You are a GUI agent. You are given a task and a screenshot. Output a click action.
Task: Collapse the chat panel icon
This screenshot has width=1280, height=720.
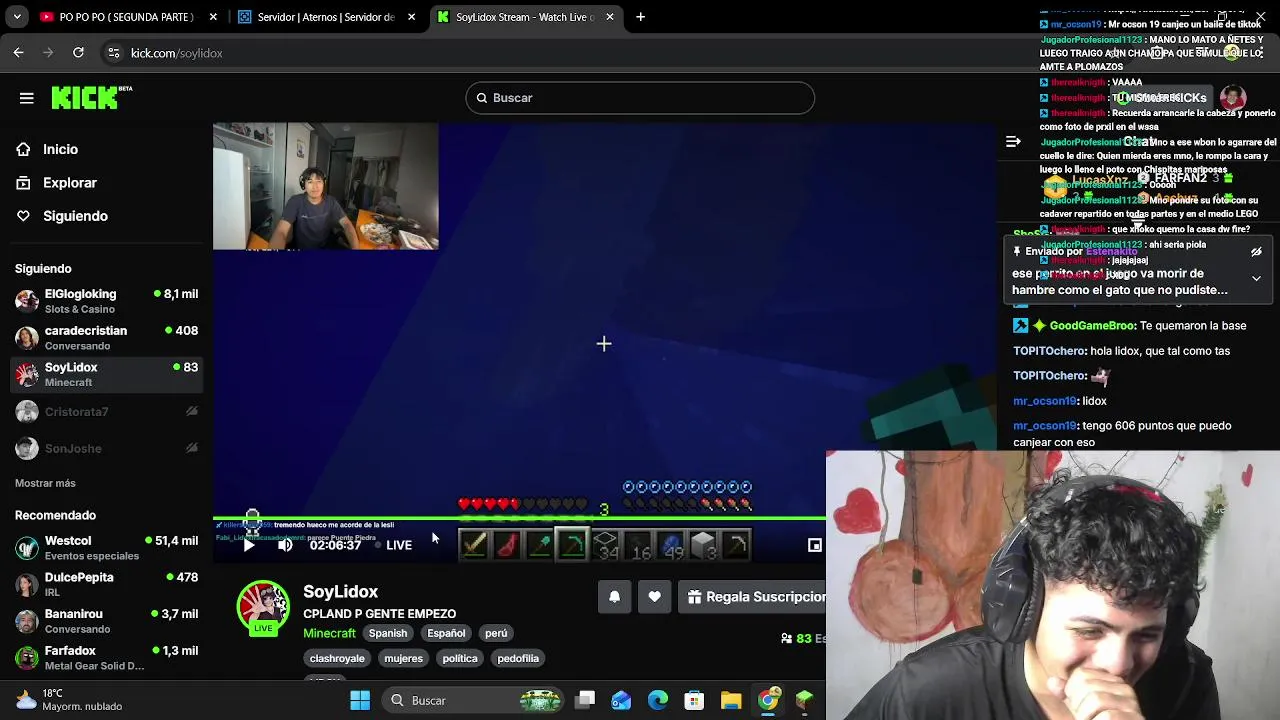pyautogui.click(x=1013, y=142)
